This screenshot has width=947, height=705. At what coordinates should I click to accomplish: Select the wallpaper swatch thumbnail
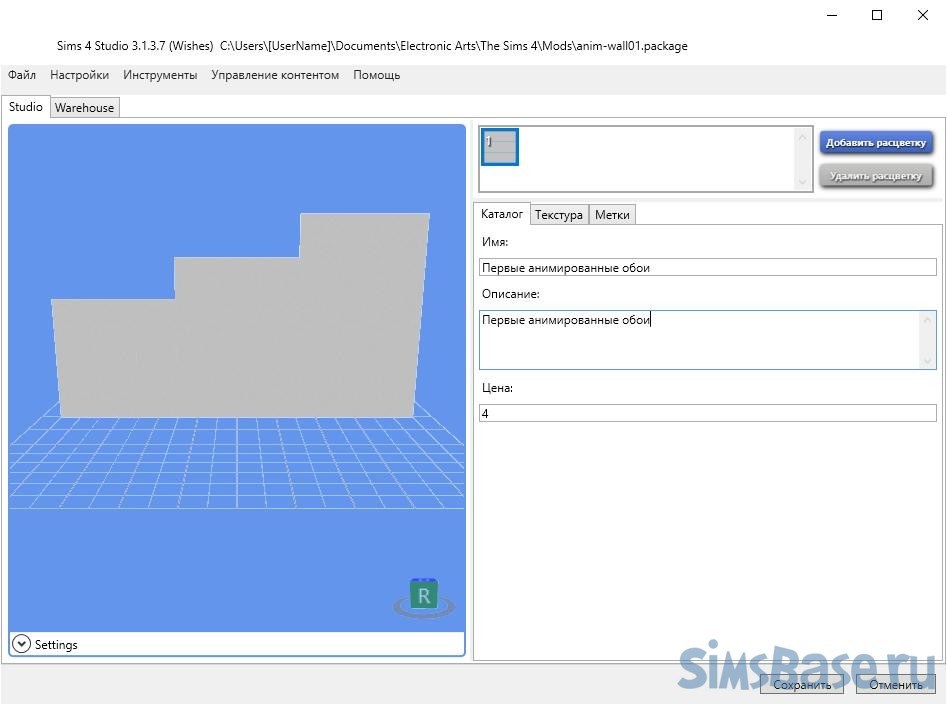point(500,147)
